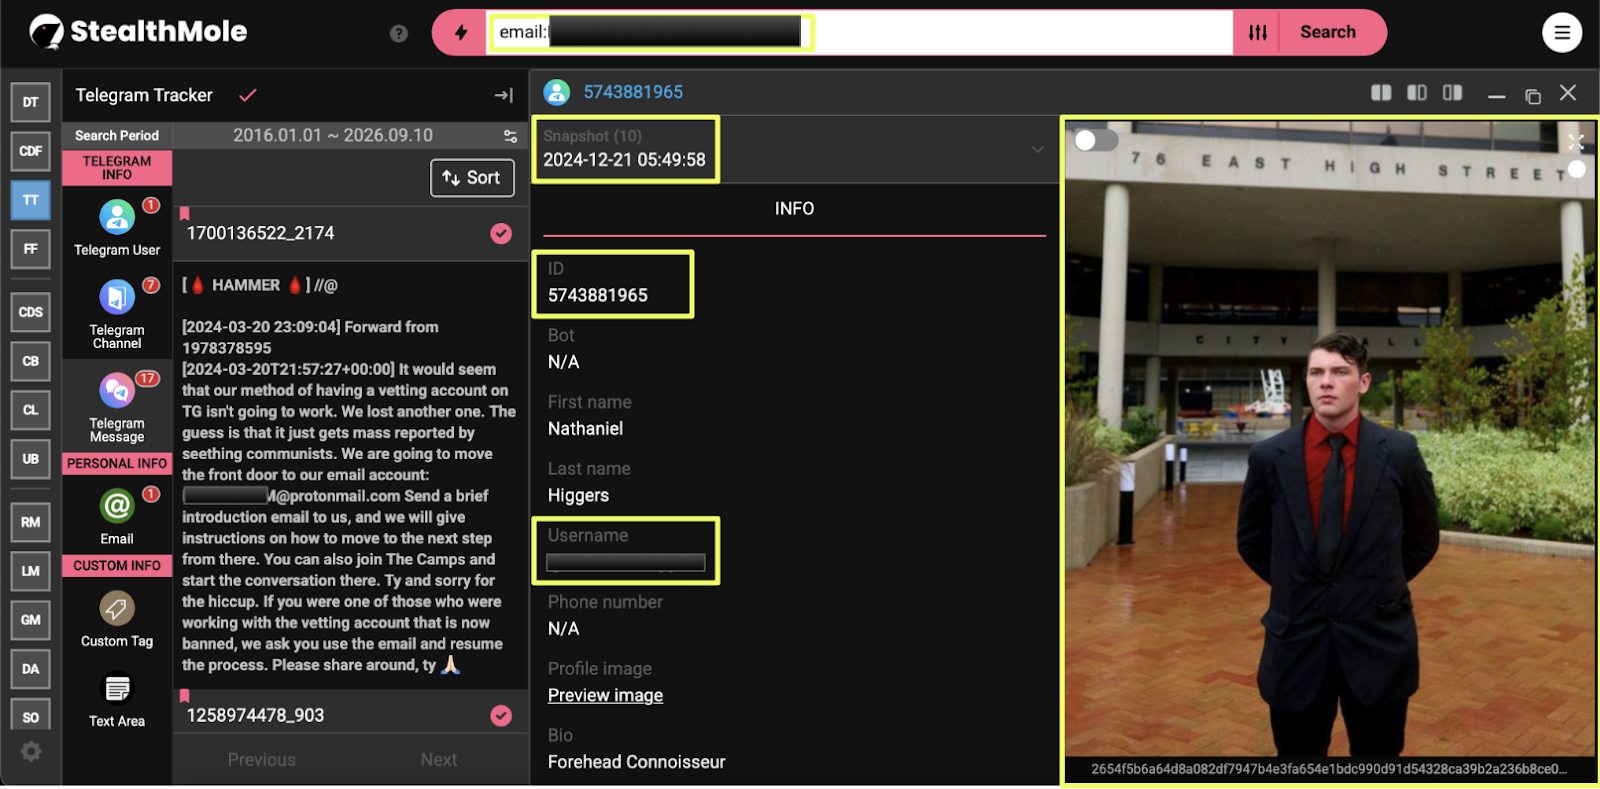Select the Telegram Message category icon
1600x789 pixels.
[x=117, y=391]
